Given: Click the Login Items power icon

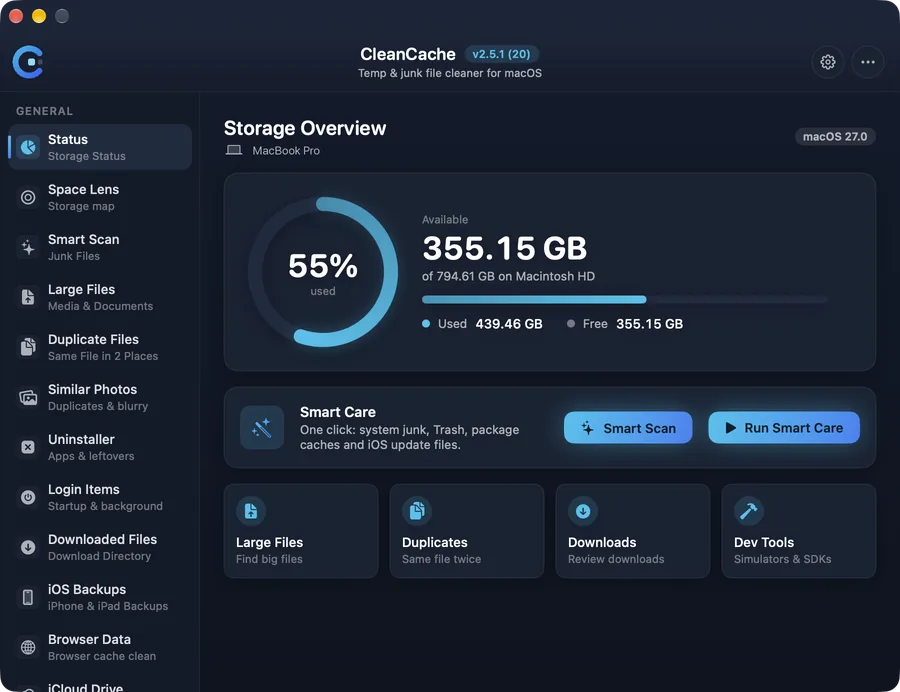Looking at the screenshot, I should coord(28,497).
